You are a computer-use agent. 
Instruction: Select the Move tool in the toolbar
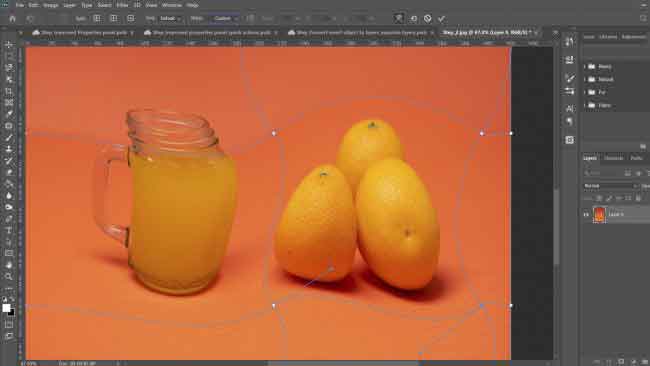click(x=9, y=44)
